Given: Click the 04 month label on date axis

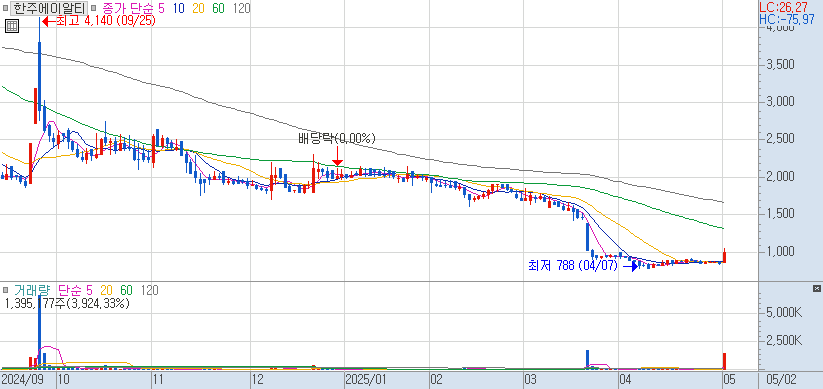Looking at the screenshot, I should click(625, 379).
